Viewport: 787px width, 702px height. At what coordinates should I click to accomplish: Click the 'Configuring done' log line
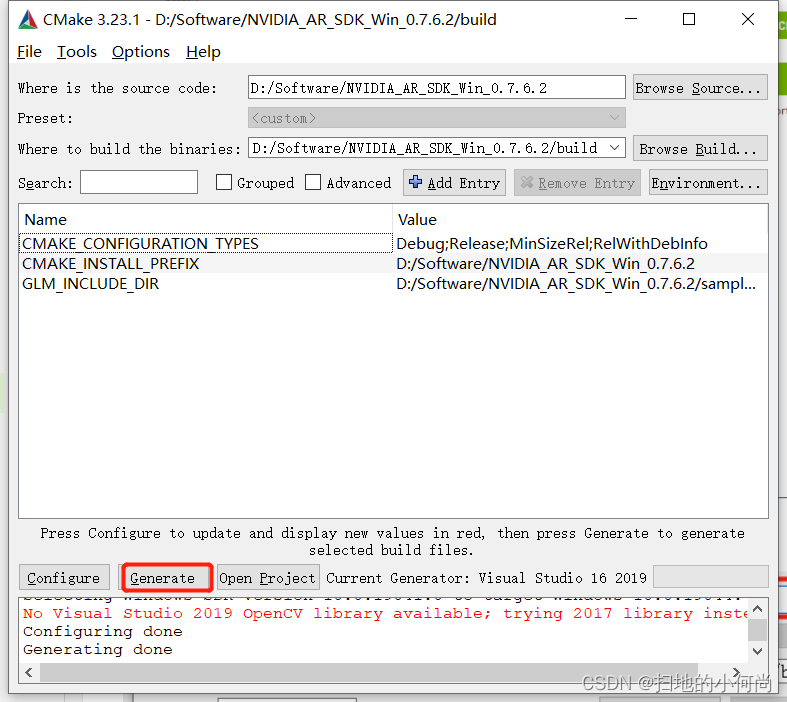click(102, 631)
